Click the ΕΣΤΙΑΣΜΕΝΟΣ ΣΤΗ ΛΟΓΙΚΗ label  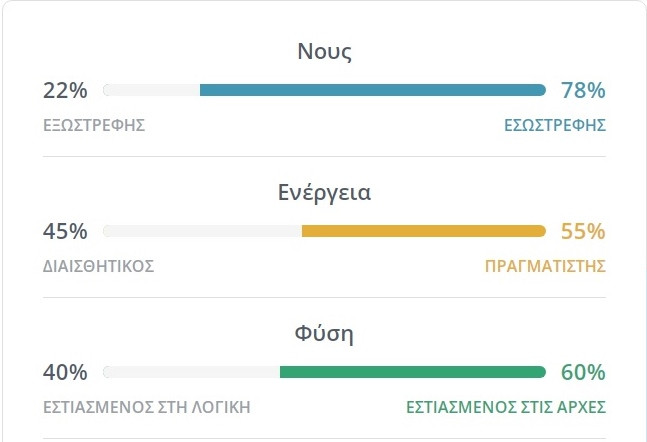[146, 407]
